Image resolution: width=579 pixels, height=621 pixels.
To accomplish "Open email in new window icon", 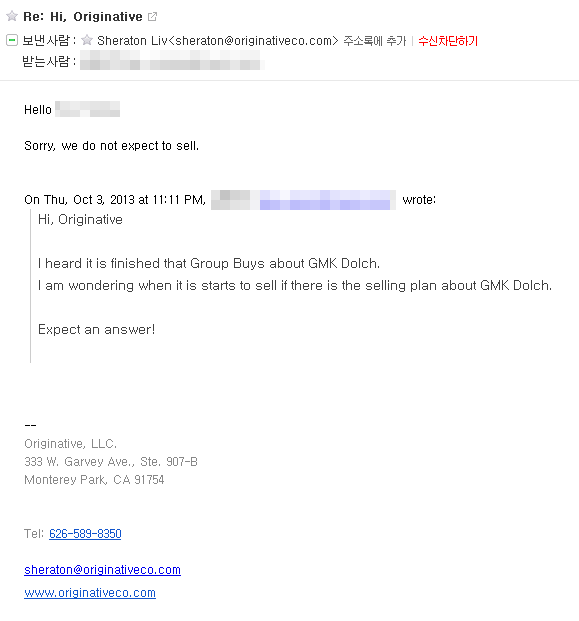I will tap(152, 17).
